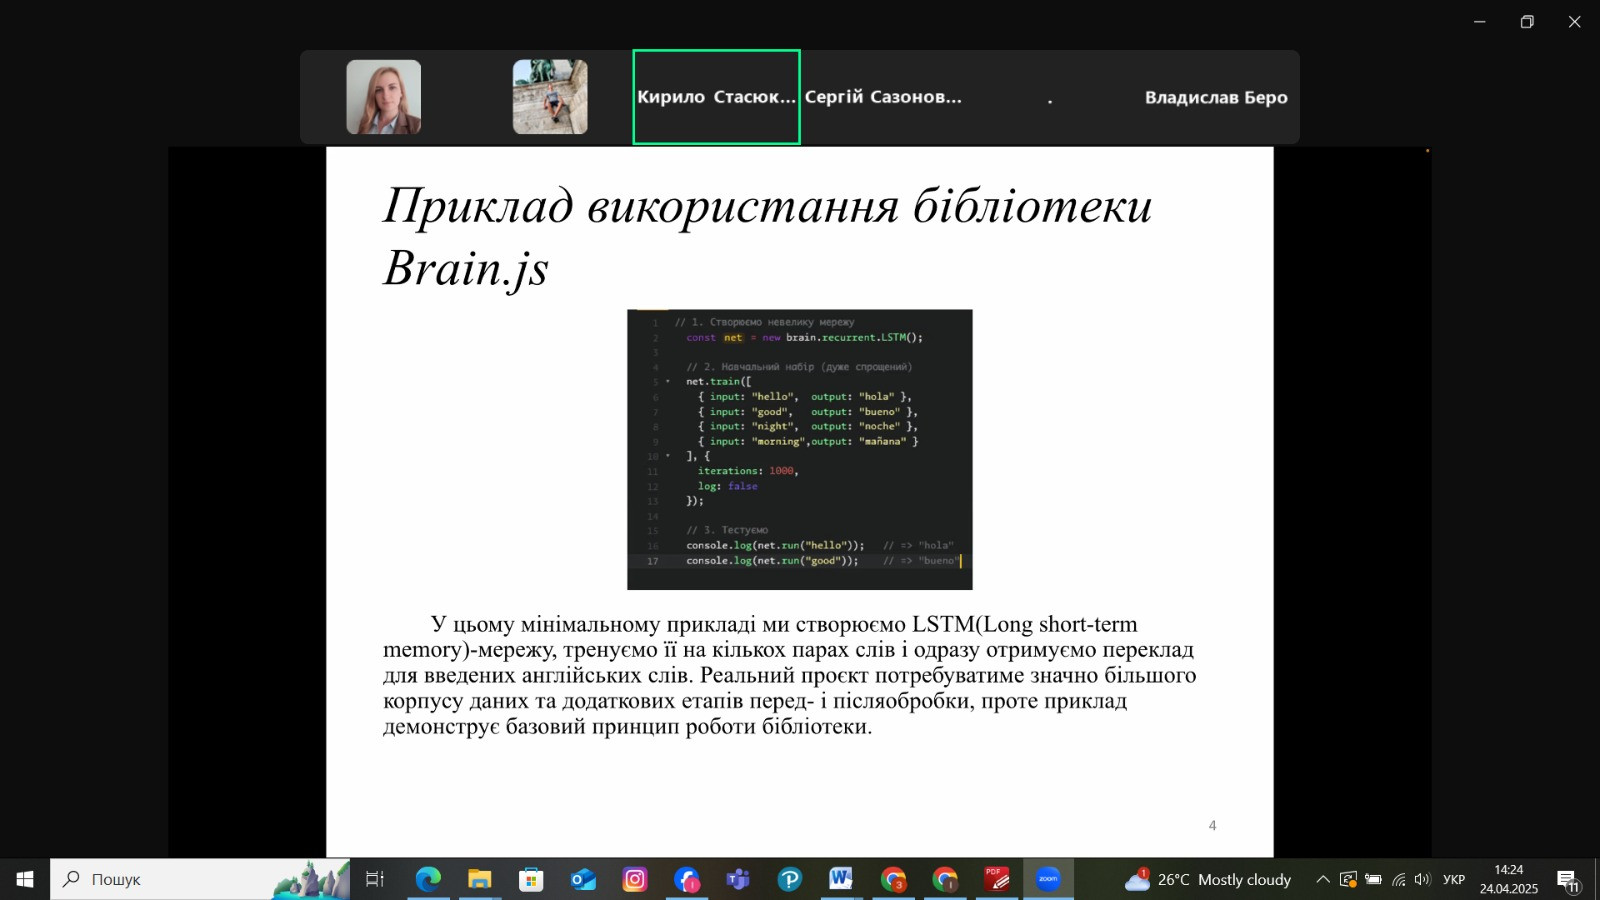Viewport: 1600px width, 900px height.
Task: Click the slide paragraph beginning У цьому мінімальному
Action: tap(790, 675)
